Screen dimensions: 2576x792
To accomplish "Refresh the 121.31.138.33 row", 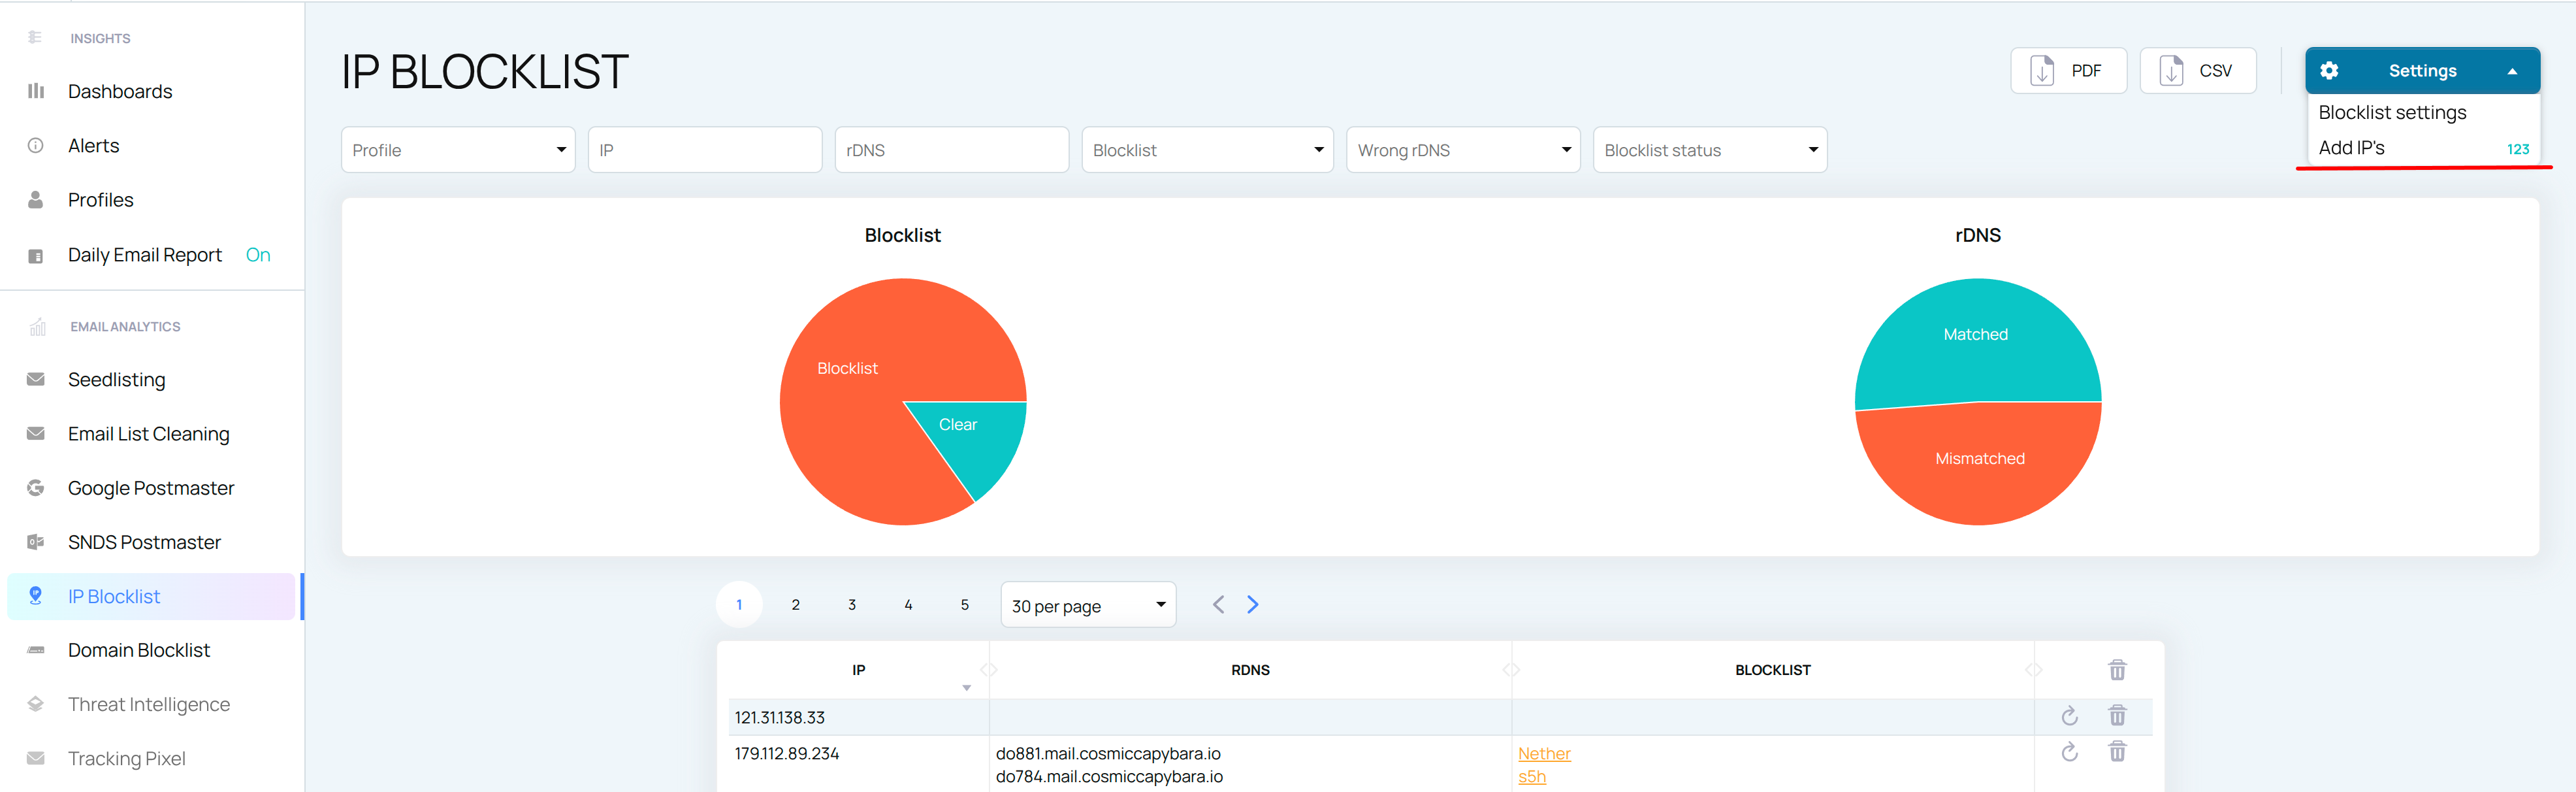I will pos(2069,716).
